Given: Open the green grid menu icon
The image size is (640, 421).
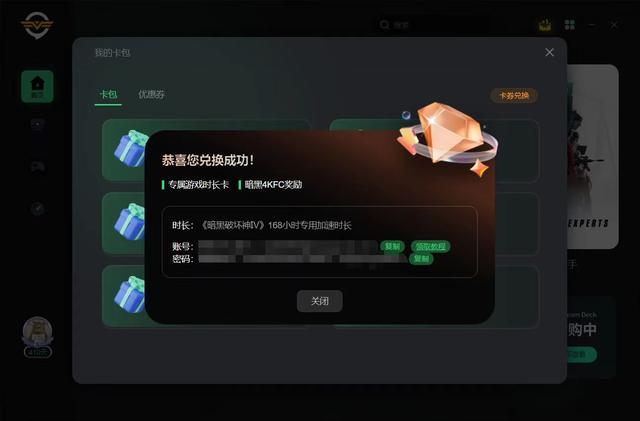Looking at the screenshot, I should pos(570,25).
